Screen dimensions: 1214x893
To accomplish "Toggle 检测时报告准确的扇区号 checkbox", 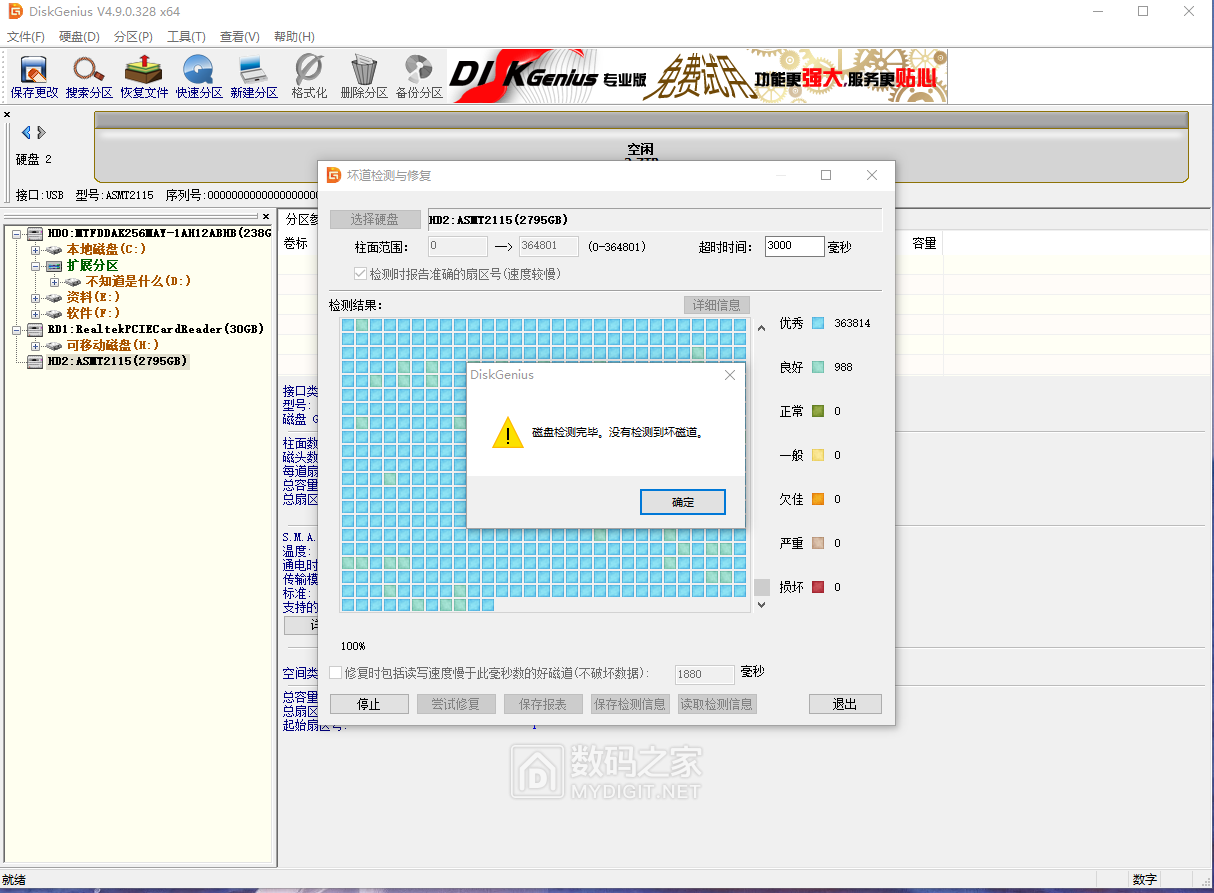I will (x=361, y=274).
